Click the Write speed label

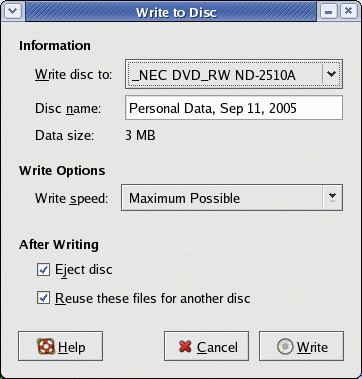pos(71,198)
